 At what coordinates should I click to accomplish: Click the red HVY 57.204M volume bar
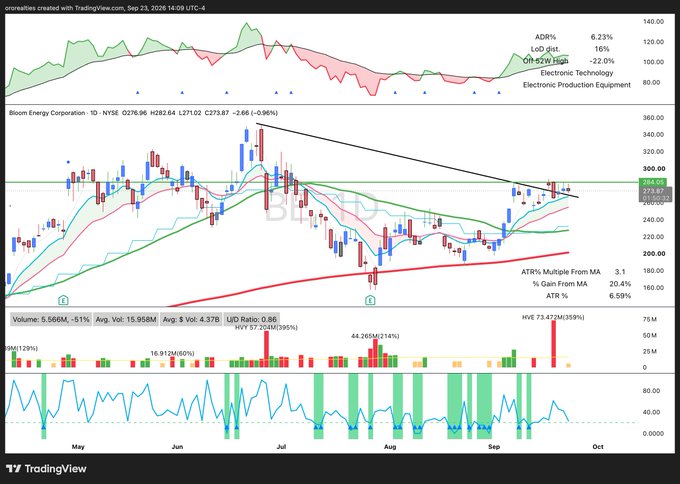(266, 349)
